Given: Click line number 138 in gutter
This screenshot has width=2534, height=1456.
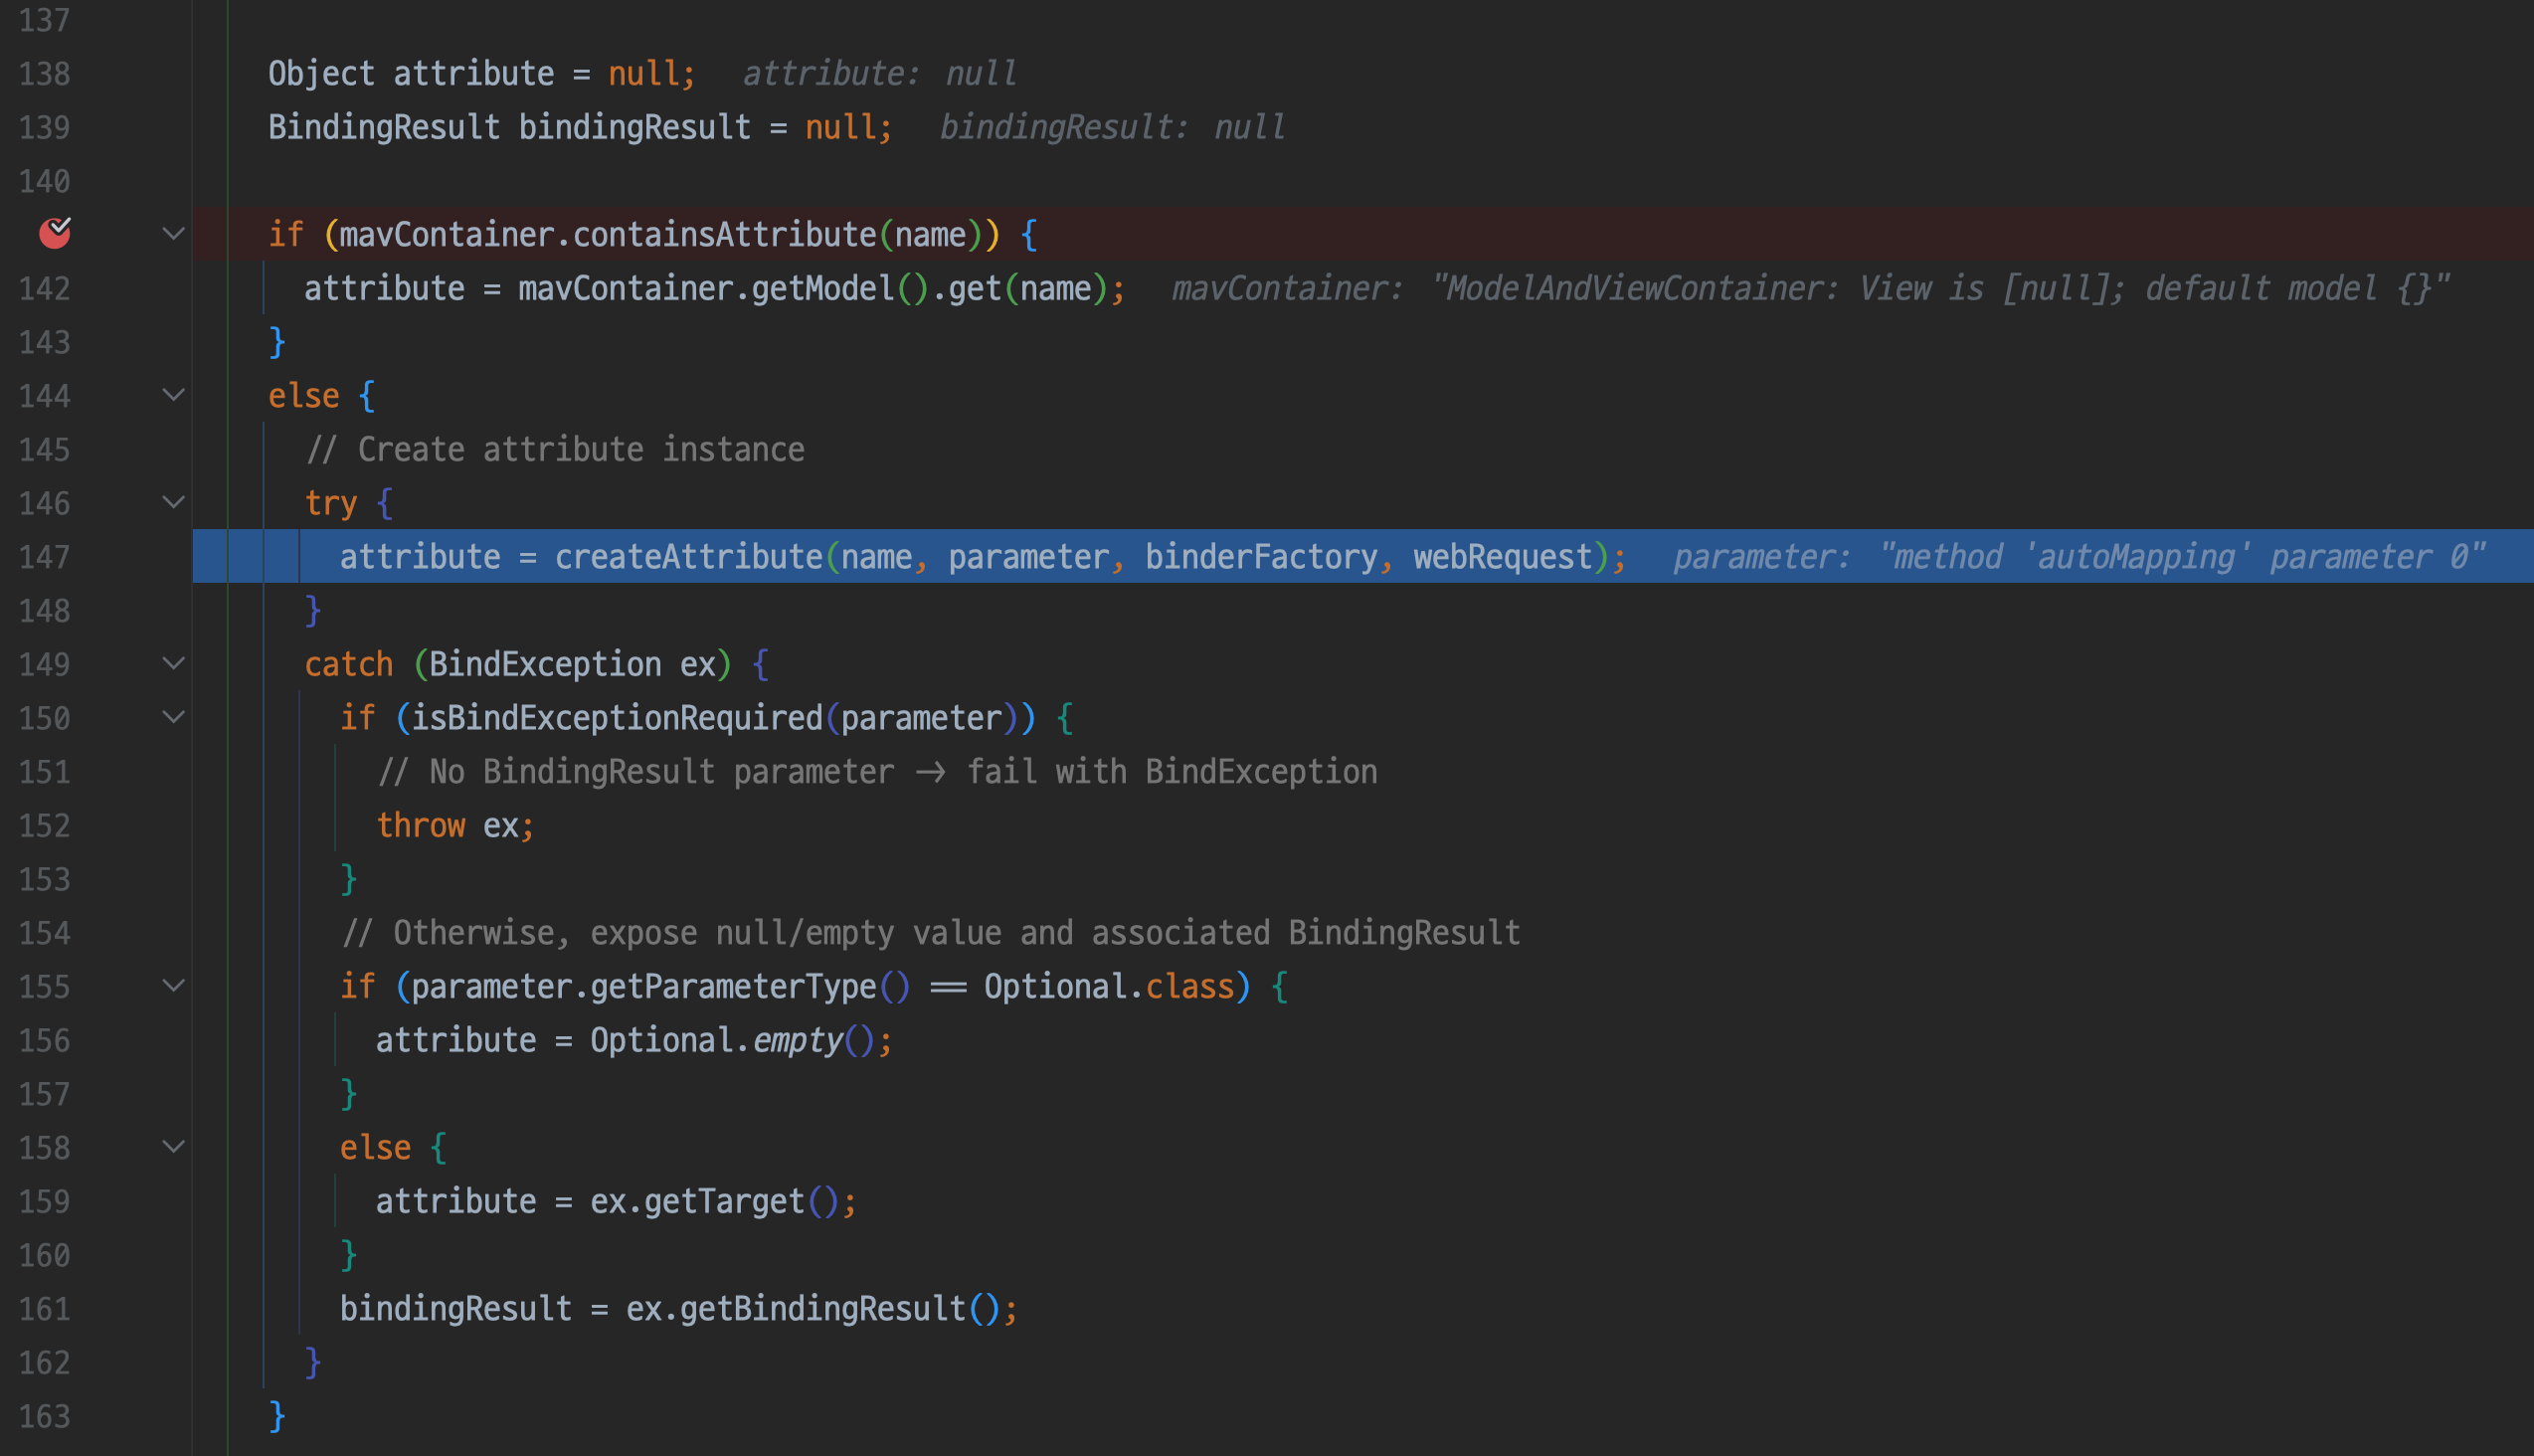Looking at the screenshot, I should click(x=45, y=74).
